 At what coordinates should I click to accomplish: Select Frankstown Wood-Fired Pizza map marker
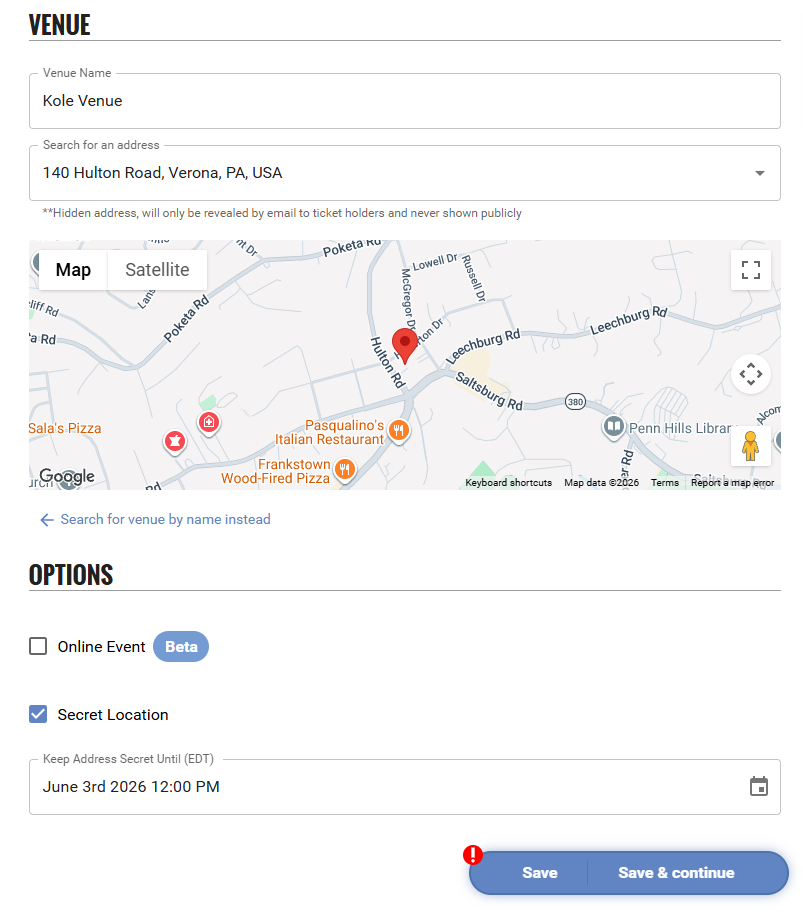click(345, 470)
